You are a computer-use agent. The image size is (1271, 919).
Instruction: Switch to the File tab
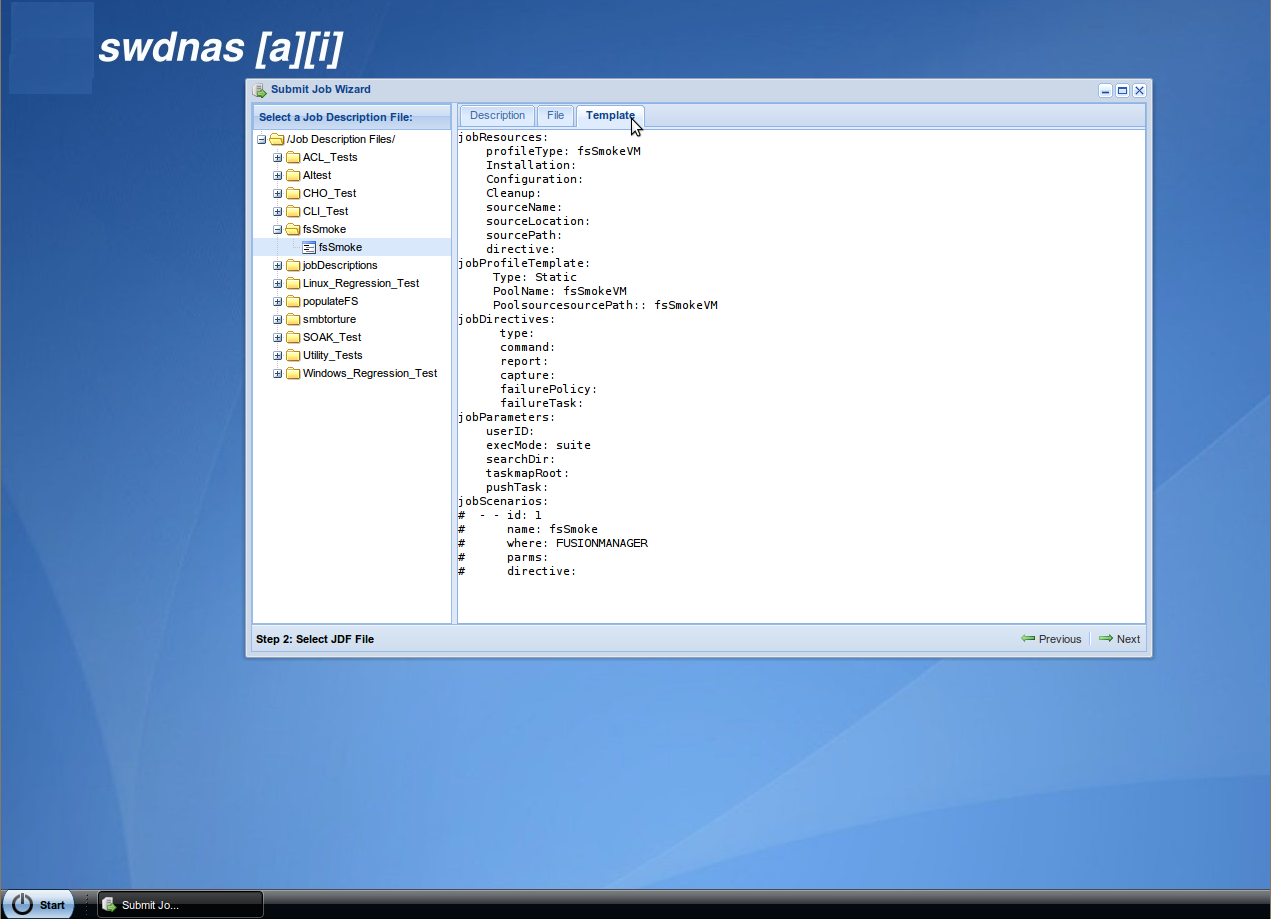[x=555, y=116]
